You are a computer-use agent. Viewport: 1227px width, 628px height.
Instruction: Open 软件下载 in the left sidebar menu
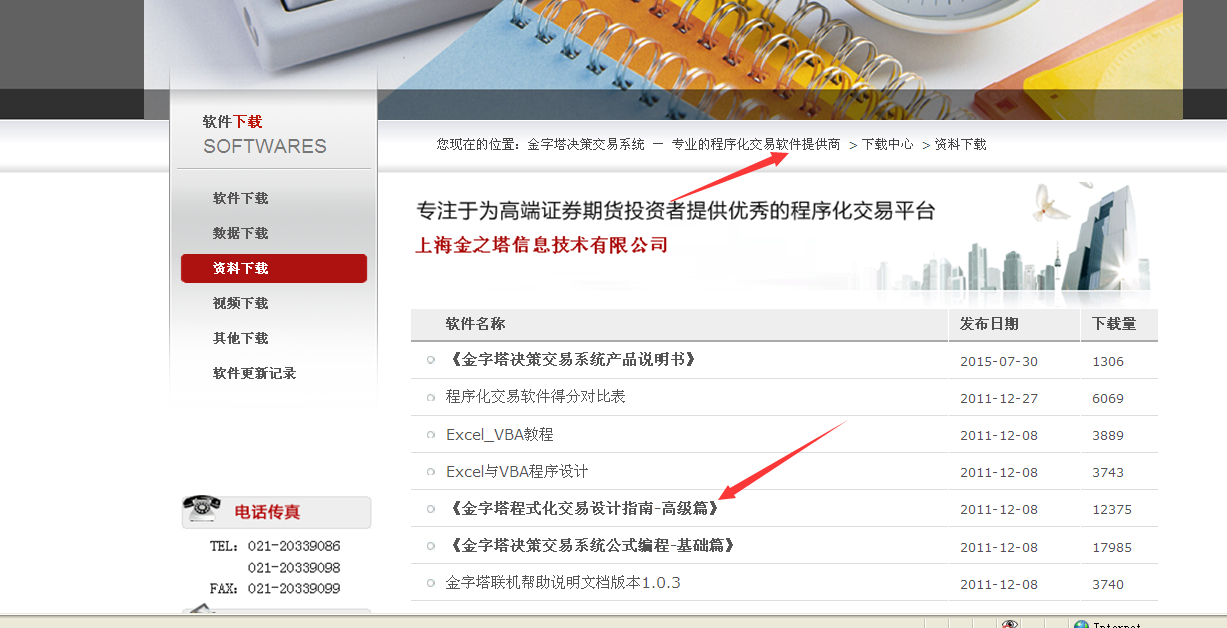[241, 198]
